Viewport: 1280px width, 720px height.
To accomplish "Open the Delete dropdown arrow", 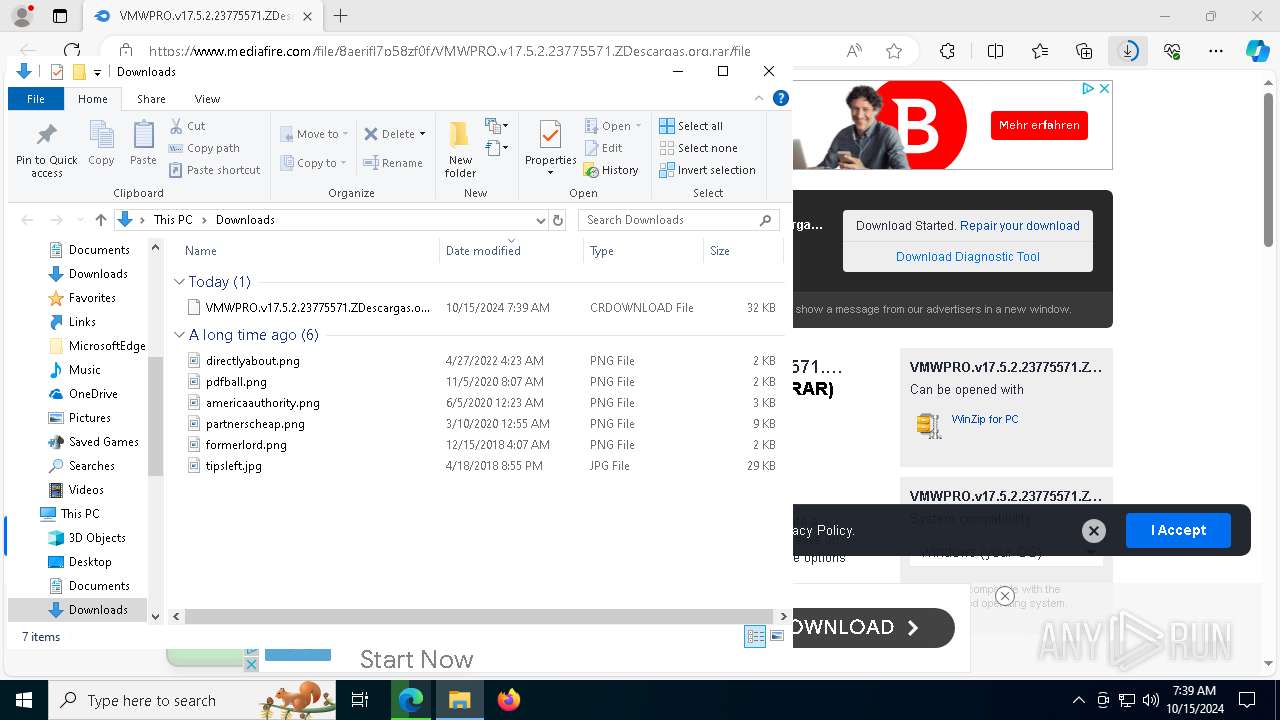I will pos(422,134).
